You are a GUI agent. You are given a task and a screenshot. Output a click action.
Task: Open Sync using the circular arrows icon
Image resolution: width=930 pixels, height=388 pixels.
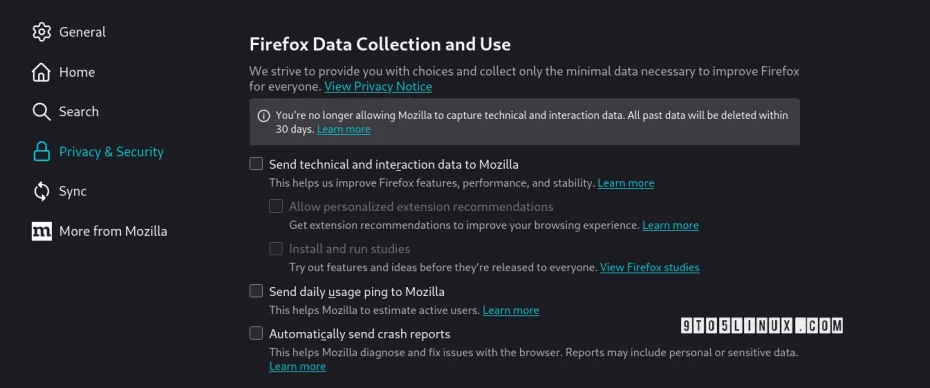[42, 191]
